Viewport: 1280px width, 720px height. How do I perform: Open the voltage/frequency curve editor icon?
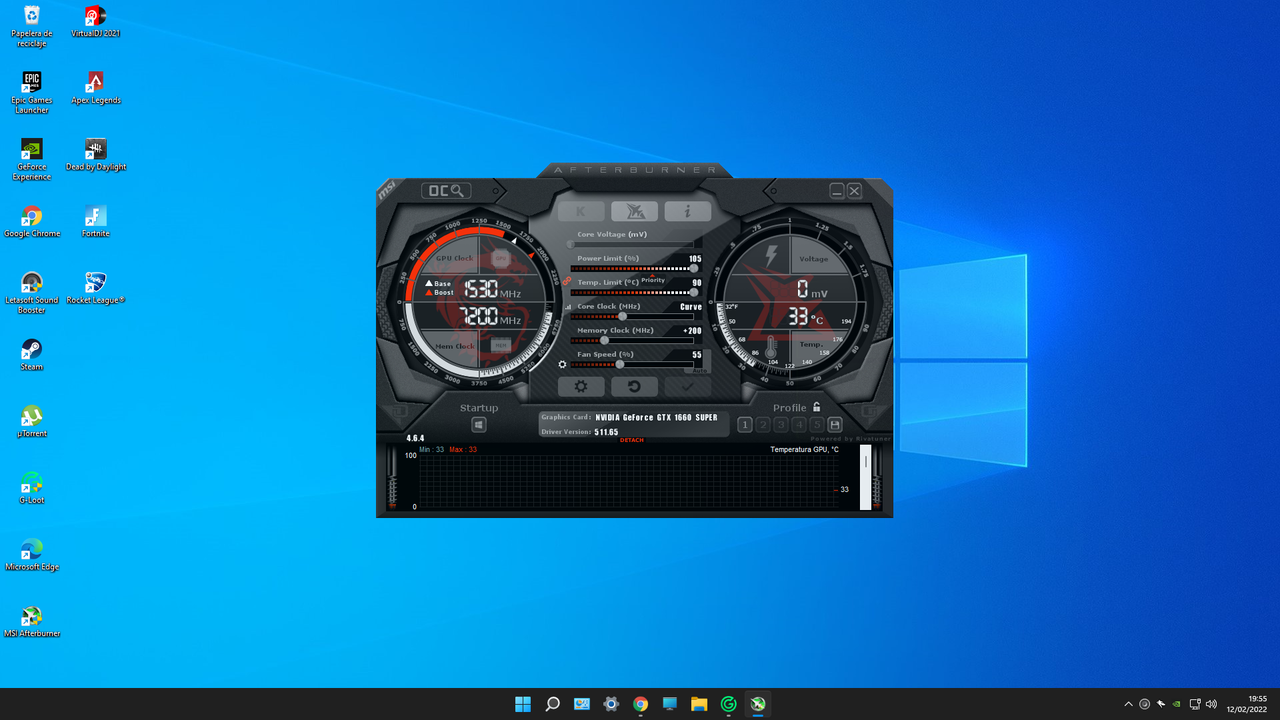pyautogui.click(x=568, y=307)
